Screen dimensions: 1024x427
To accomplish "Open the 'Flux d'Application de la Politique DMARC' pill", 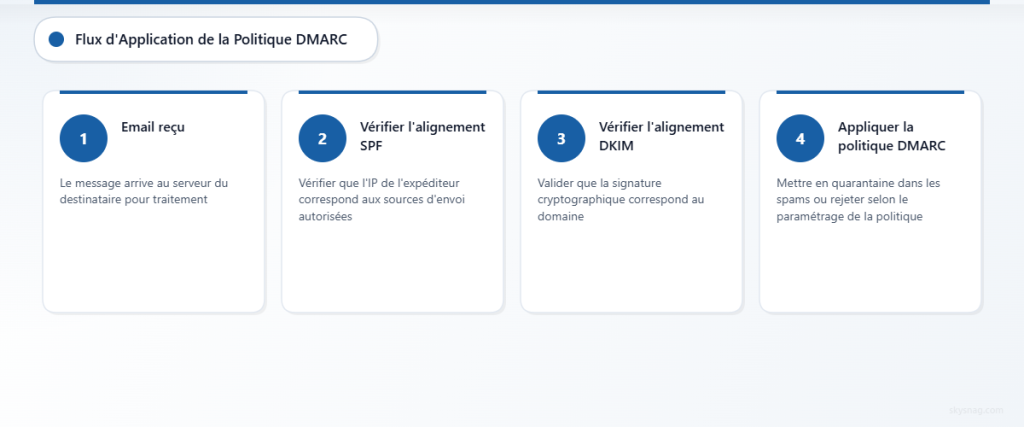I will pyautogui.click(x=206, y=40).
